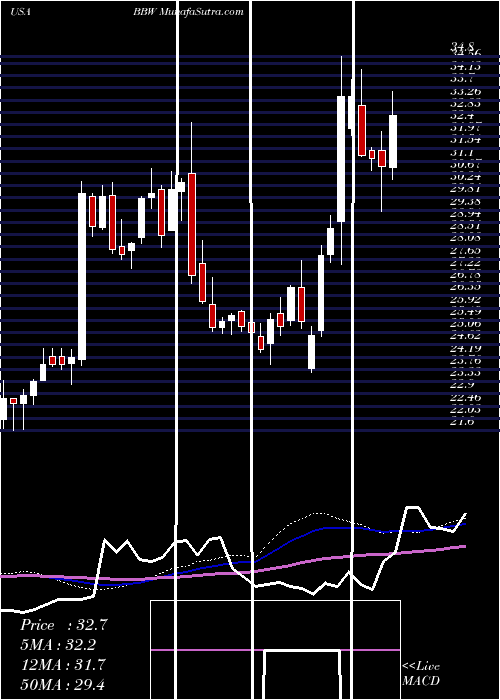Click the 22.46 price axis label
Viewport: 500px width, 700px height.
(466, 396)
